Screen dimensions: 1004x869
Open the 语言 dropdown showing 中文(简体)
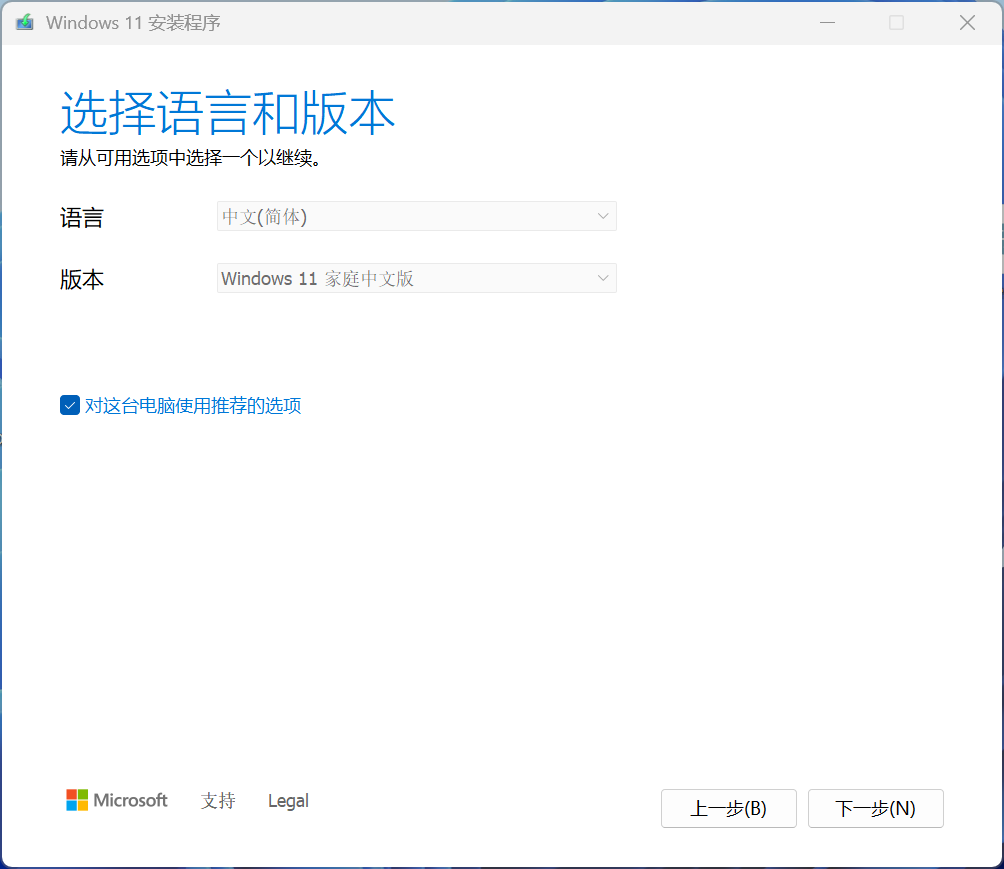point(417,216)
